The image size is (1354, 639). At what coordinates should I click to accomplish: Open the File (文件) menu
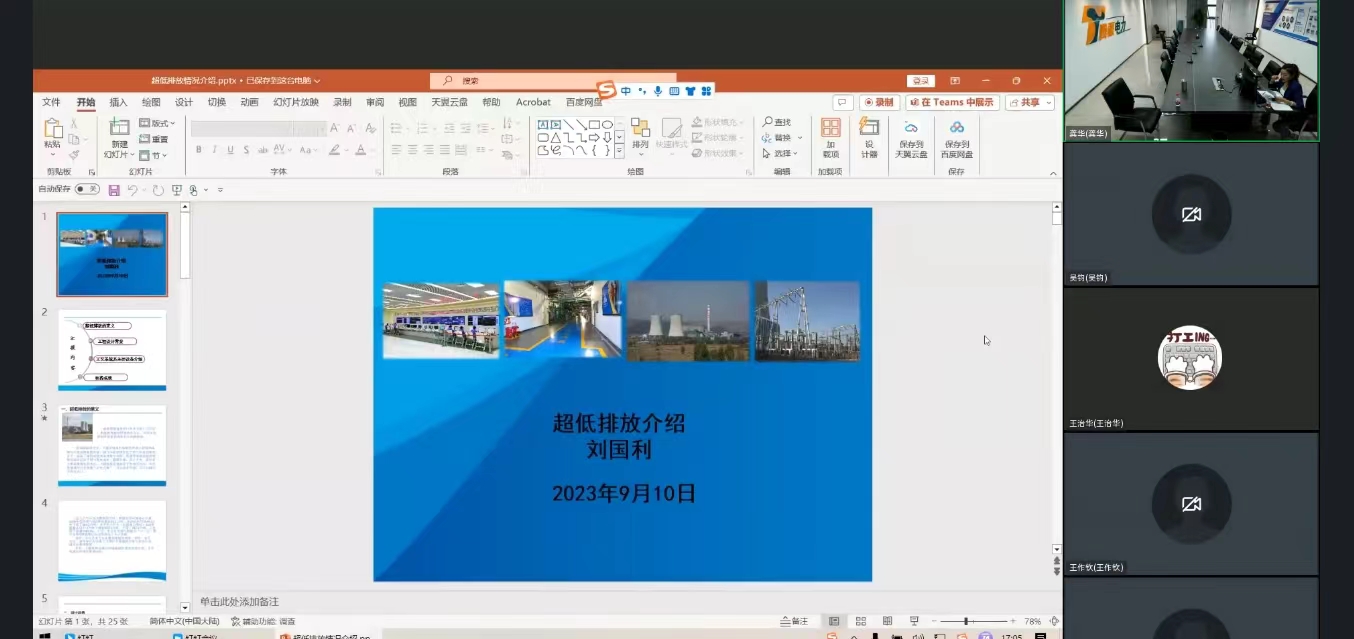(51, 102)
